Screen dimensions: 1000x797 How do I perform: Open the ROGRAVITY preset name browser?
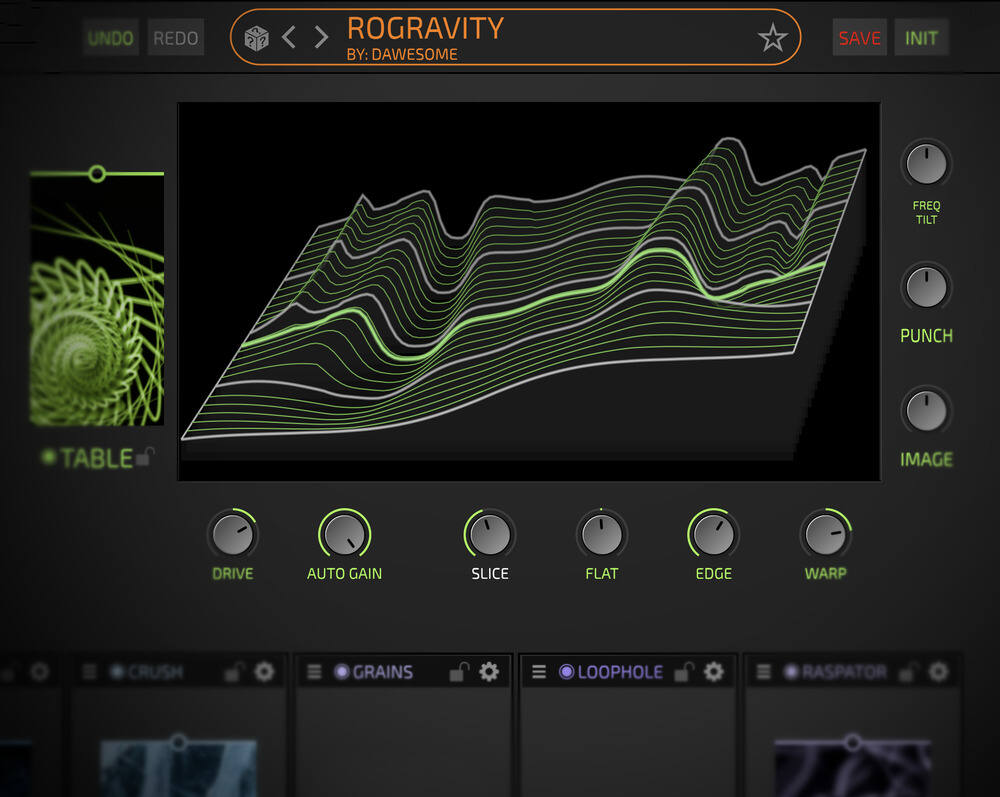pos(425,28)
